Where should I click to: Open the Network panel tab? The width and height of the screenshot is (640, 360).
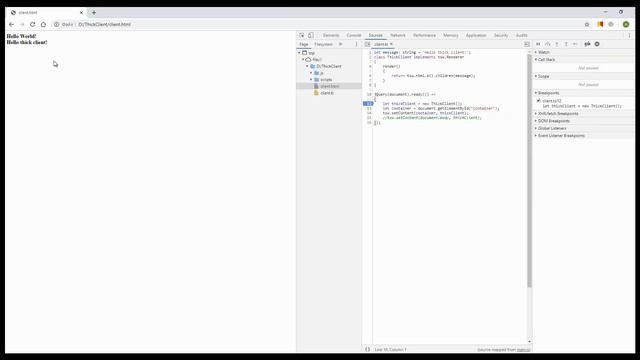click(398, 36)
